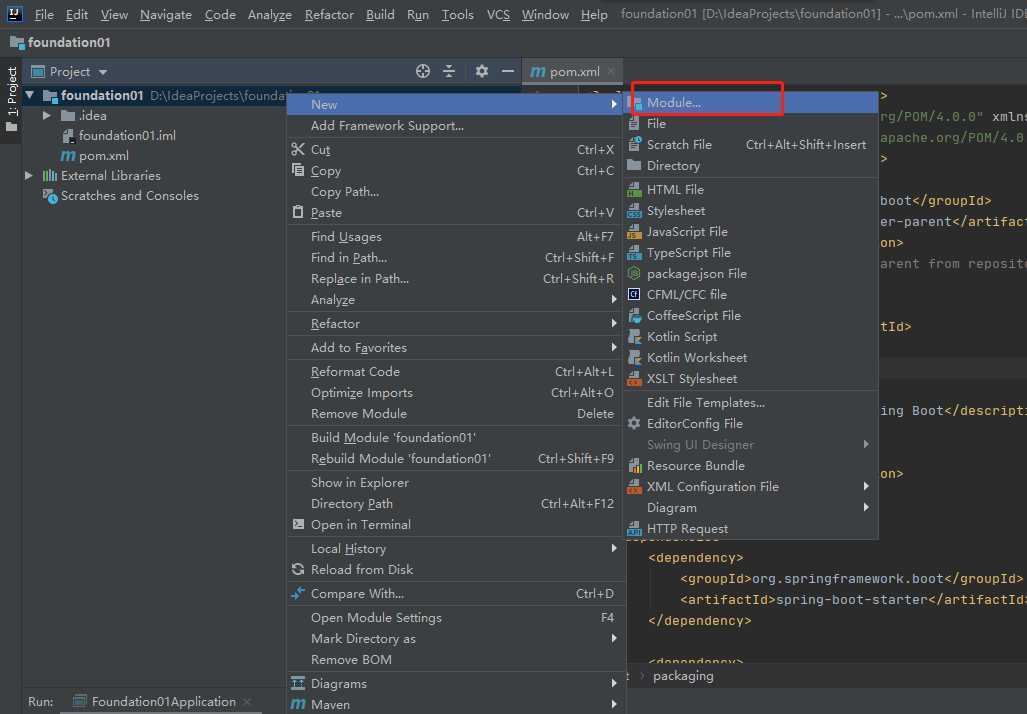Expand the XML Configuration File submenu arrow
Screen dimensions: 1027x714
coord(866,486)
